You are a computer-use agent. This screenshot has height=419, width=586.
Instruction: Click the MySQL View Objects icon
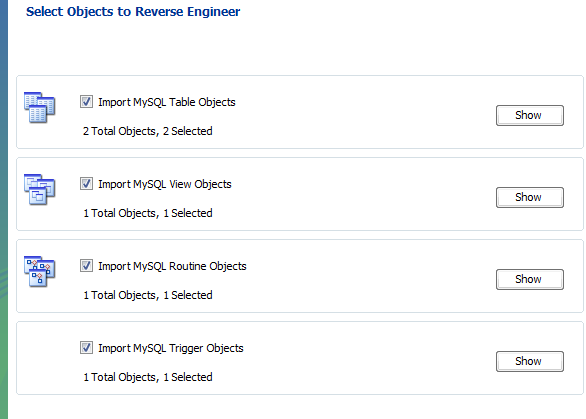pos(40,189)
